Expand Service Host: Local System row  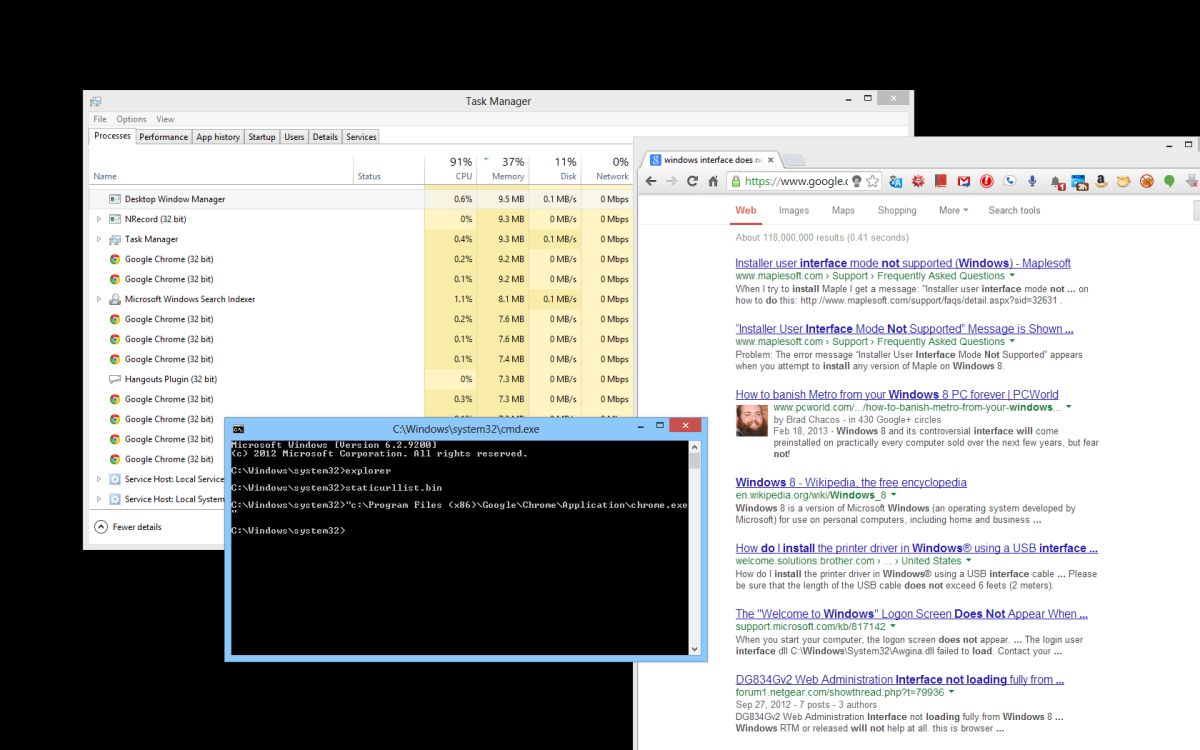[98, 499]
